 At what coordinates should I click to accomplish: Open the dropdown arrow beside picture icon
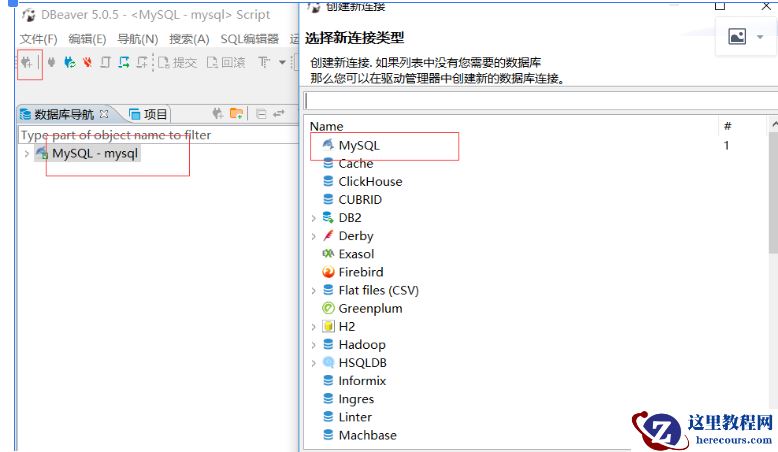tap(760, 37)
